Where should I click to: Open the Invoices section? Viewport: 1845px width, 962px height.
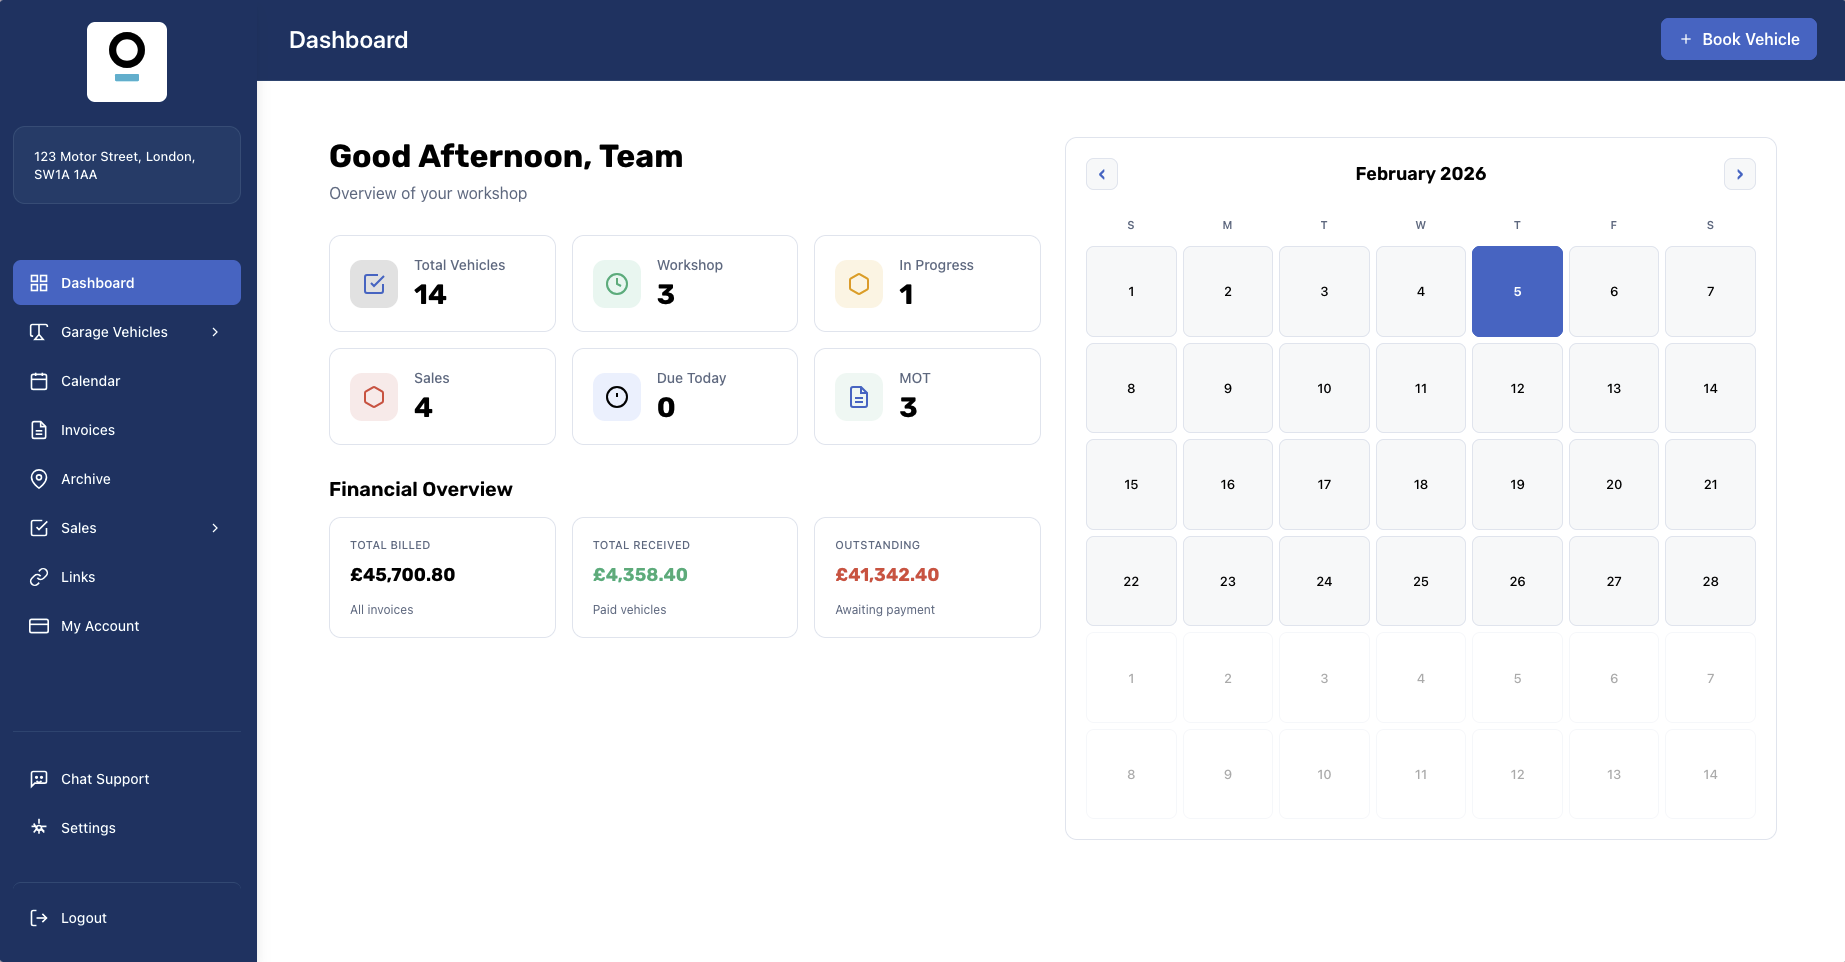pos(88,430)
